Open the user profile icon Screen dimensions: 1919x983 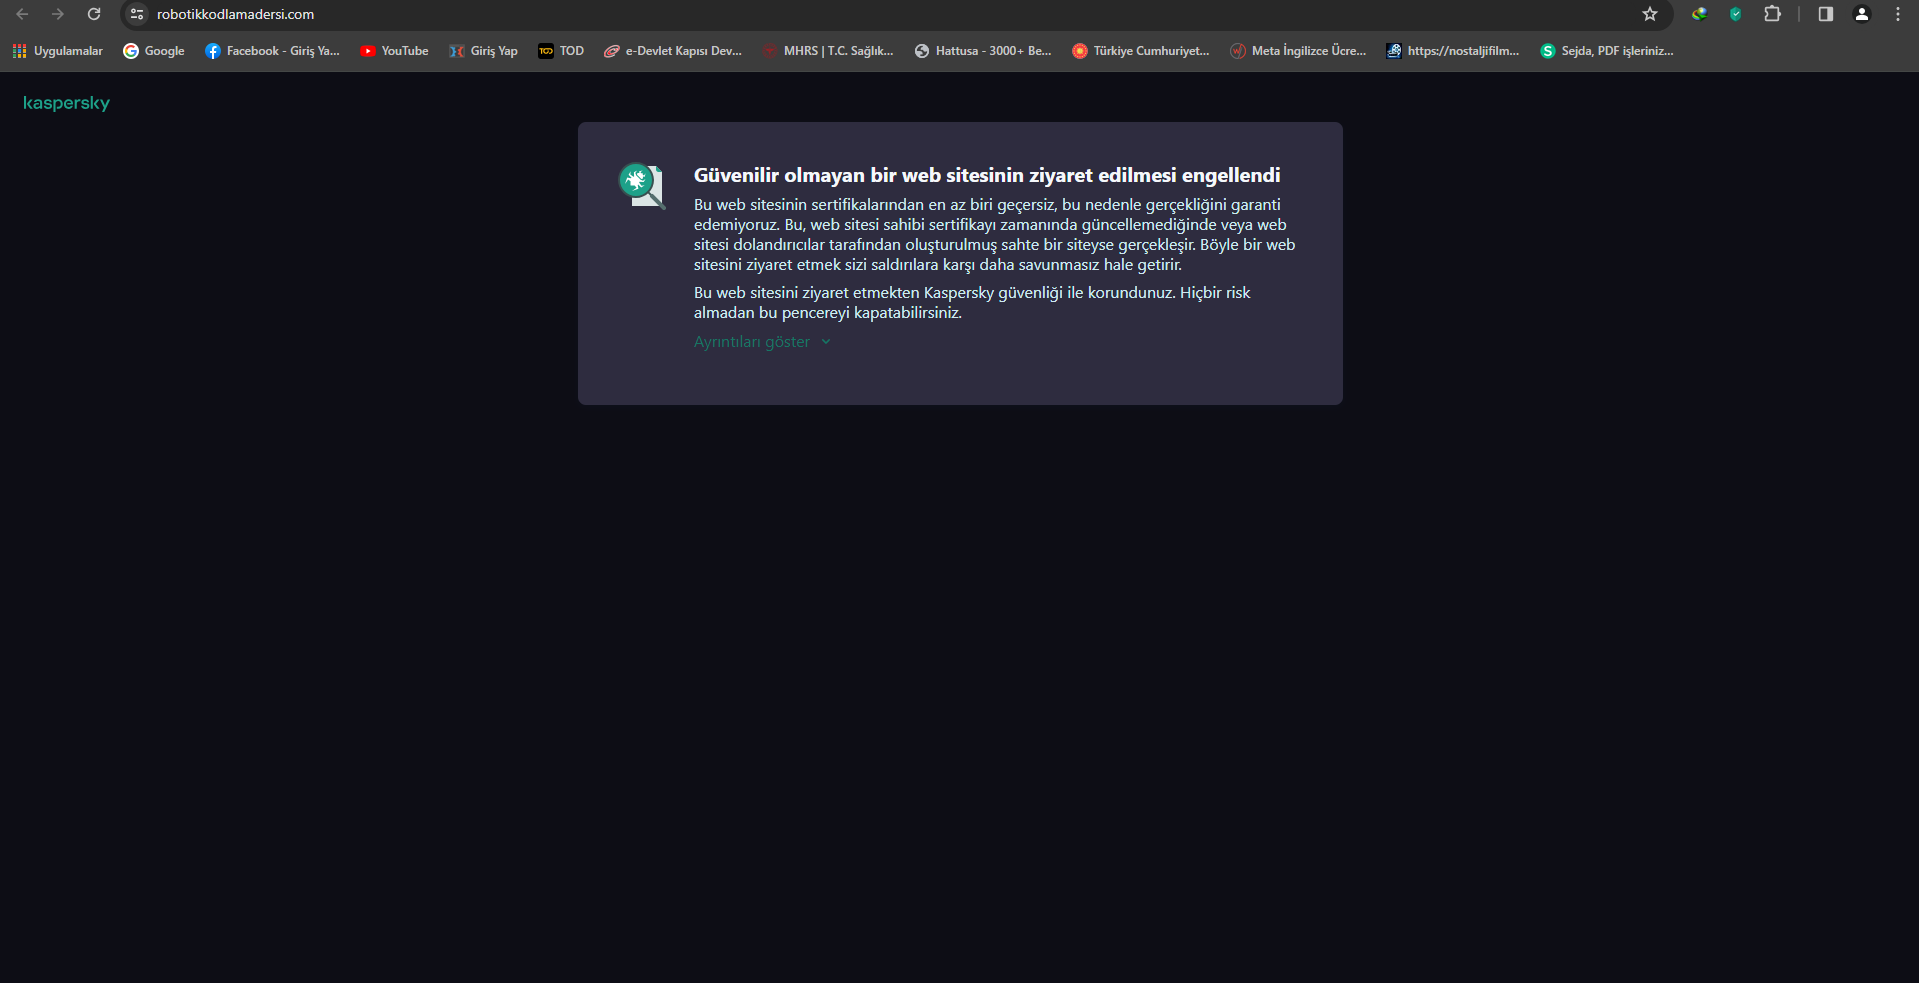[1862, 14]
